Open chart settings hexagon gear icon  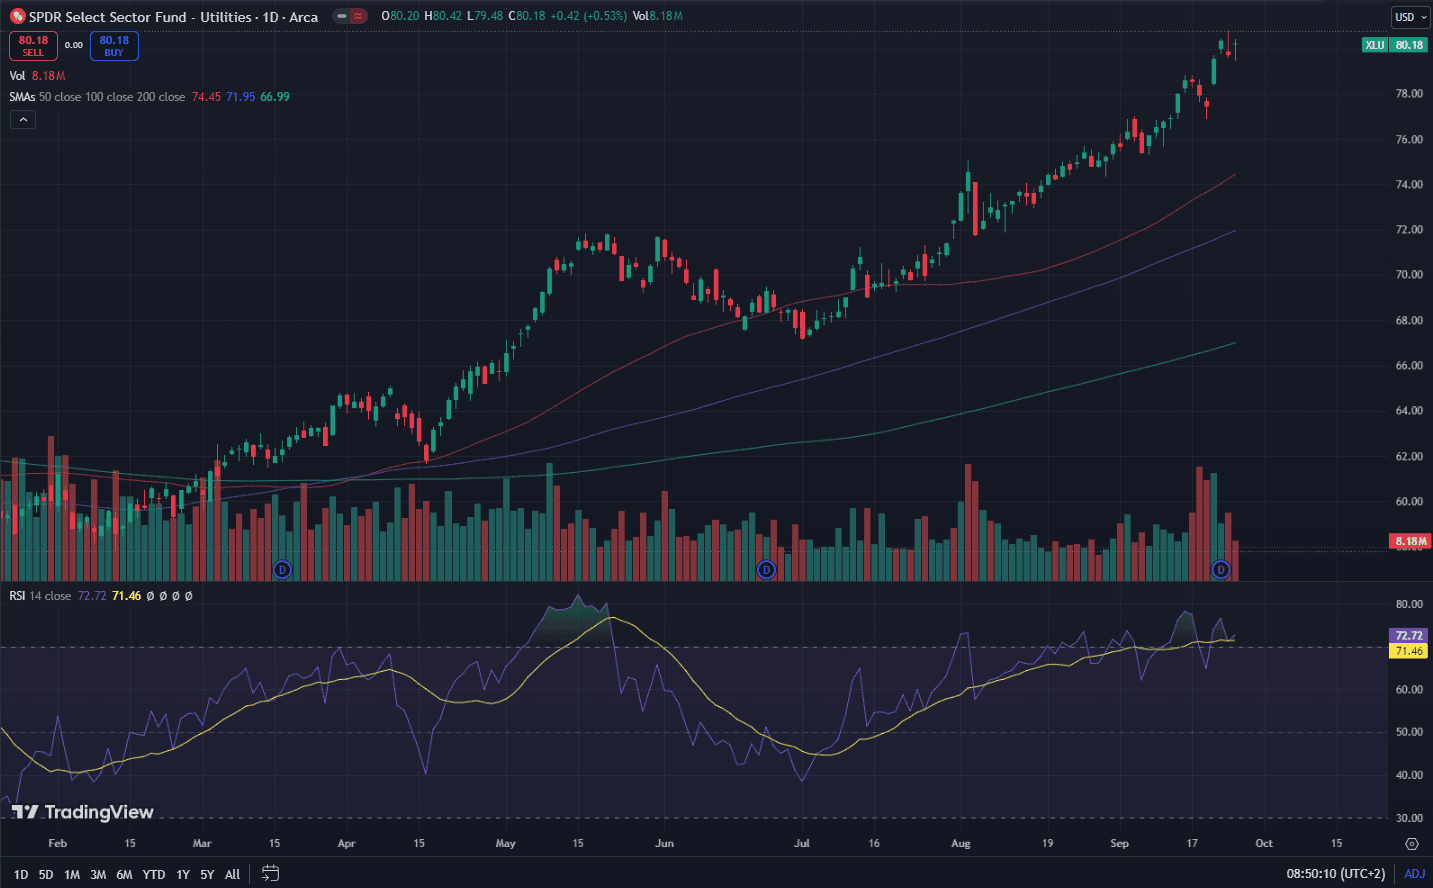(1411, 844)
